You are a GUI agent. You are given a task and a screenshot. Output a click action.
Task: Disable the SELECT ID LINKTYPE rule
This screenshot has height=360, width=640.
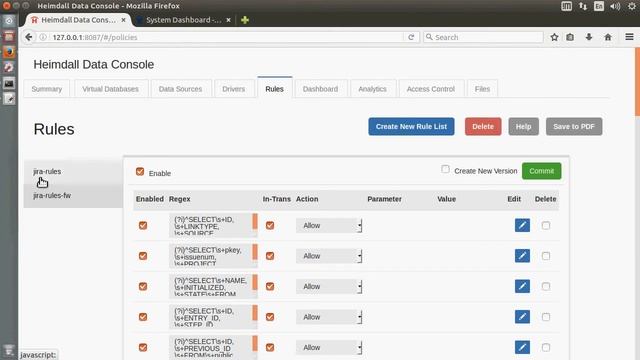[143, 225]
